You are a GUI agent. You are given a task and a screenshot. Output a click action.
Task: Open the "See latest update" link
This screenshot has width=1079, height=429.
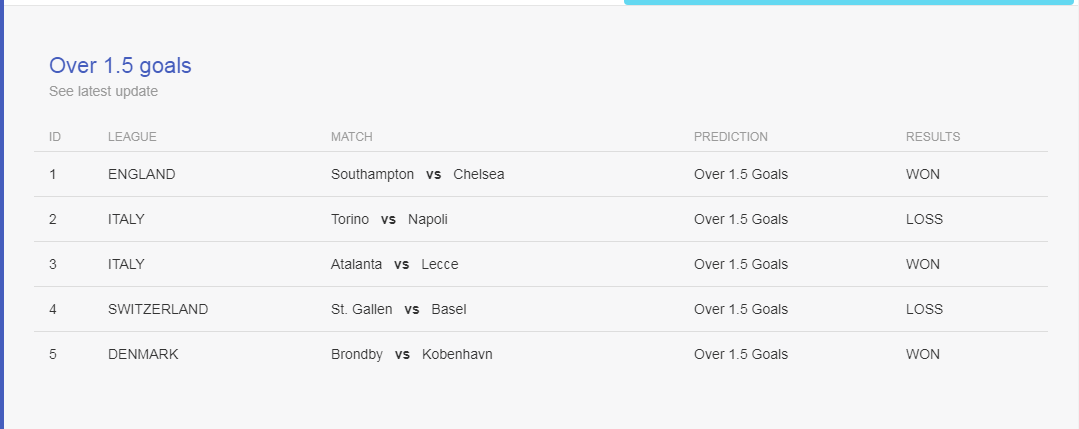click(103, 91)
